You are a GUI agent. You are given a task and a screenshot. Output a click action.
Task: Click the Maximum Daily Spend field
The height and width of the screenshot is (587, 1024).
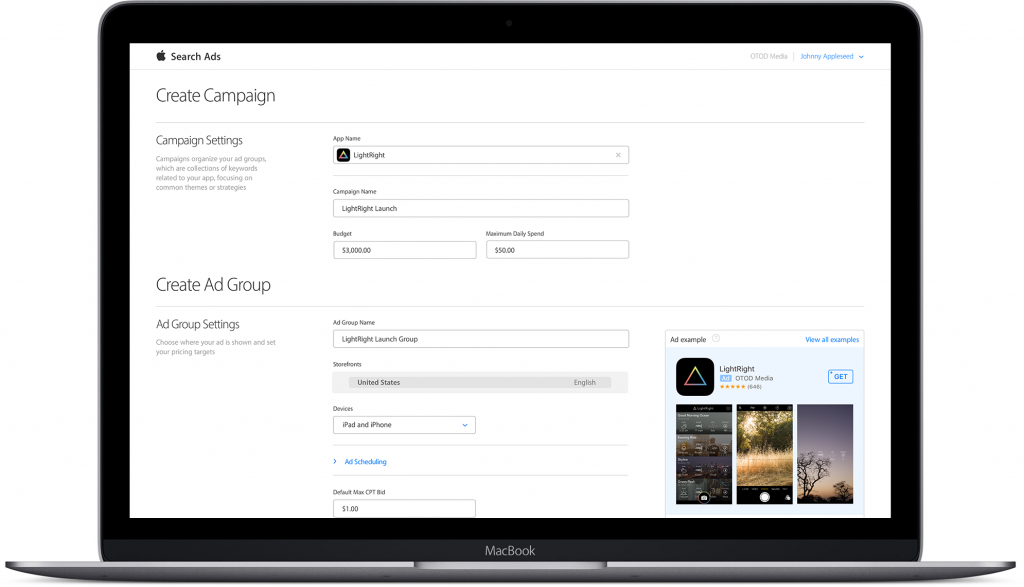point(557,250)
